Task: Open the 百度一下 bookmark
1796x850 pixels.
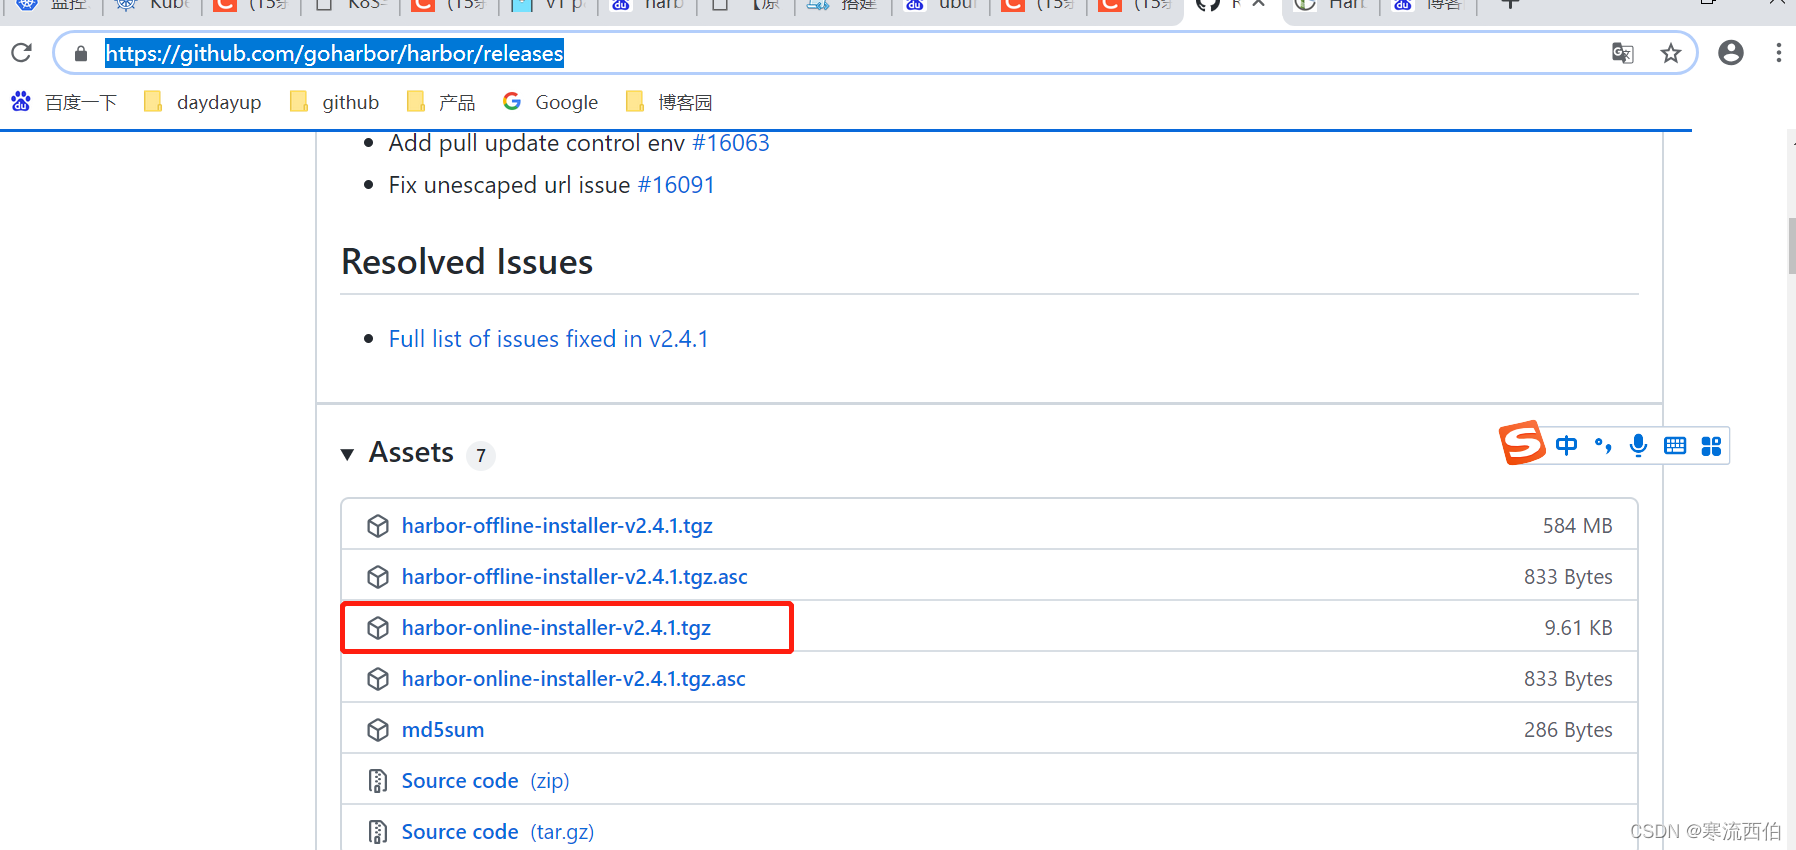Action: click(64, 102)
